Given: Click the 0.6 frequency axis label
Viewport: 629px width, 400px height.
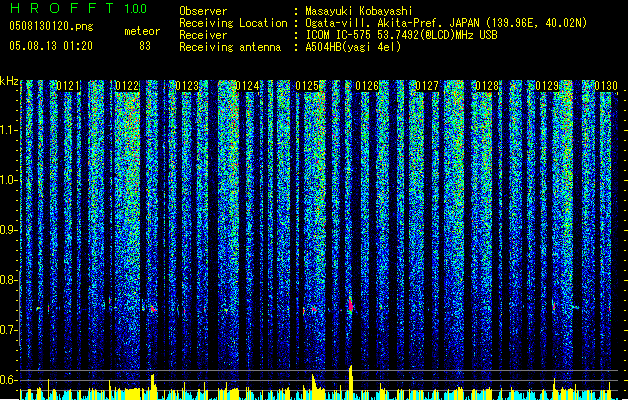Looking at the screenshot, I should pos(9,380).
